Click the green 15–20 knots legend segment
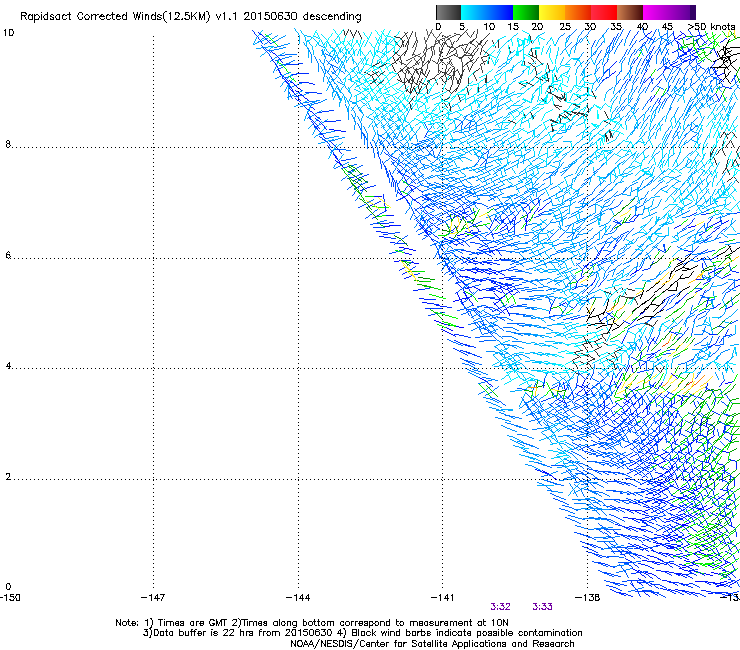This screenshot has height=650, width=740. (526, 12)
